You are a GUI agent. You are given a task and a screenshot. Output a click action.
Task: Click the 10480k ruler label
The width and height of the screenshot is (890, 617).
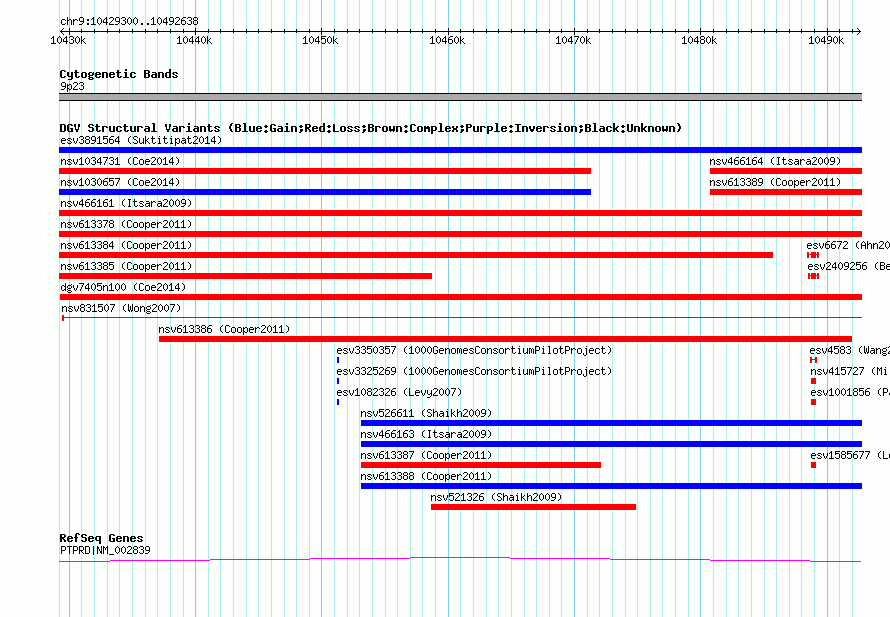699,40
